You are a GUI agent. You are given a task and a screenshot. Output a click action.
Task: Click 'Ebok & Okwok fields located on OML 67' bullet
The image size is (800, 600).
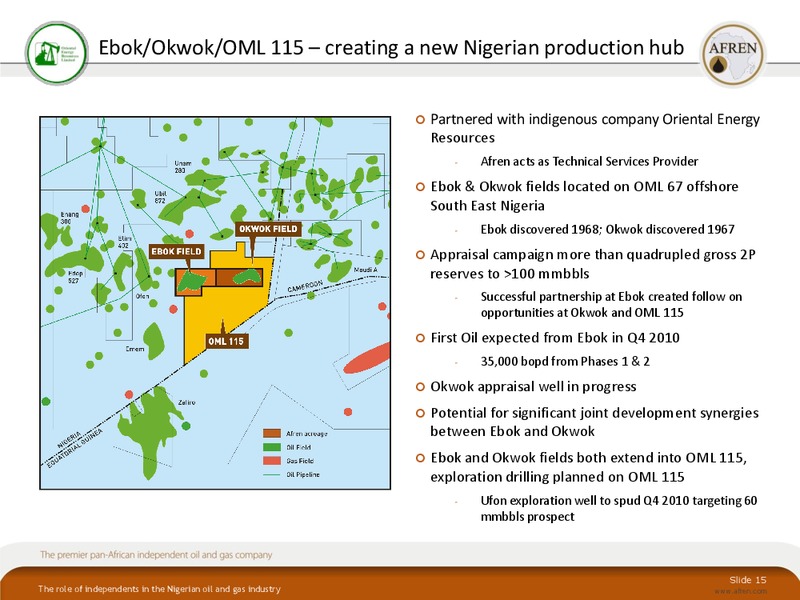584,196
